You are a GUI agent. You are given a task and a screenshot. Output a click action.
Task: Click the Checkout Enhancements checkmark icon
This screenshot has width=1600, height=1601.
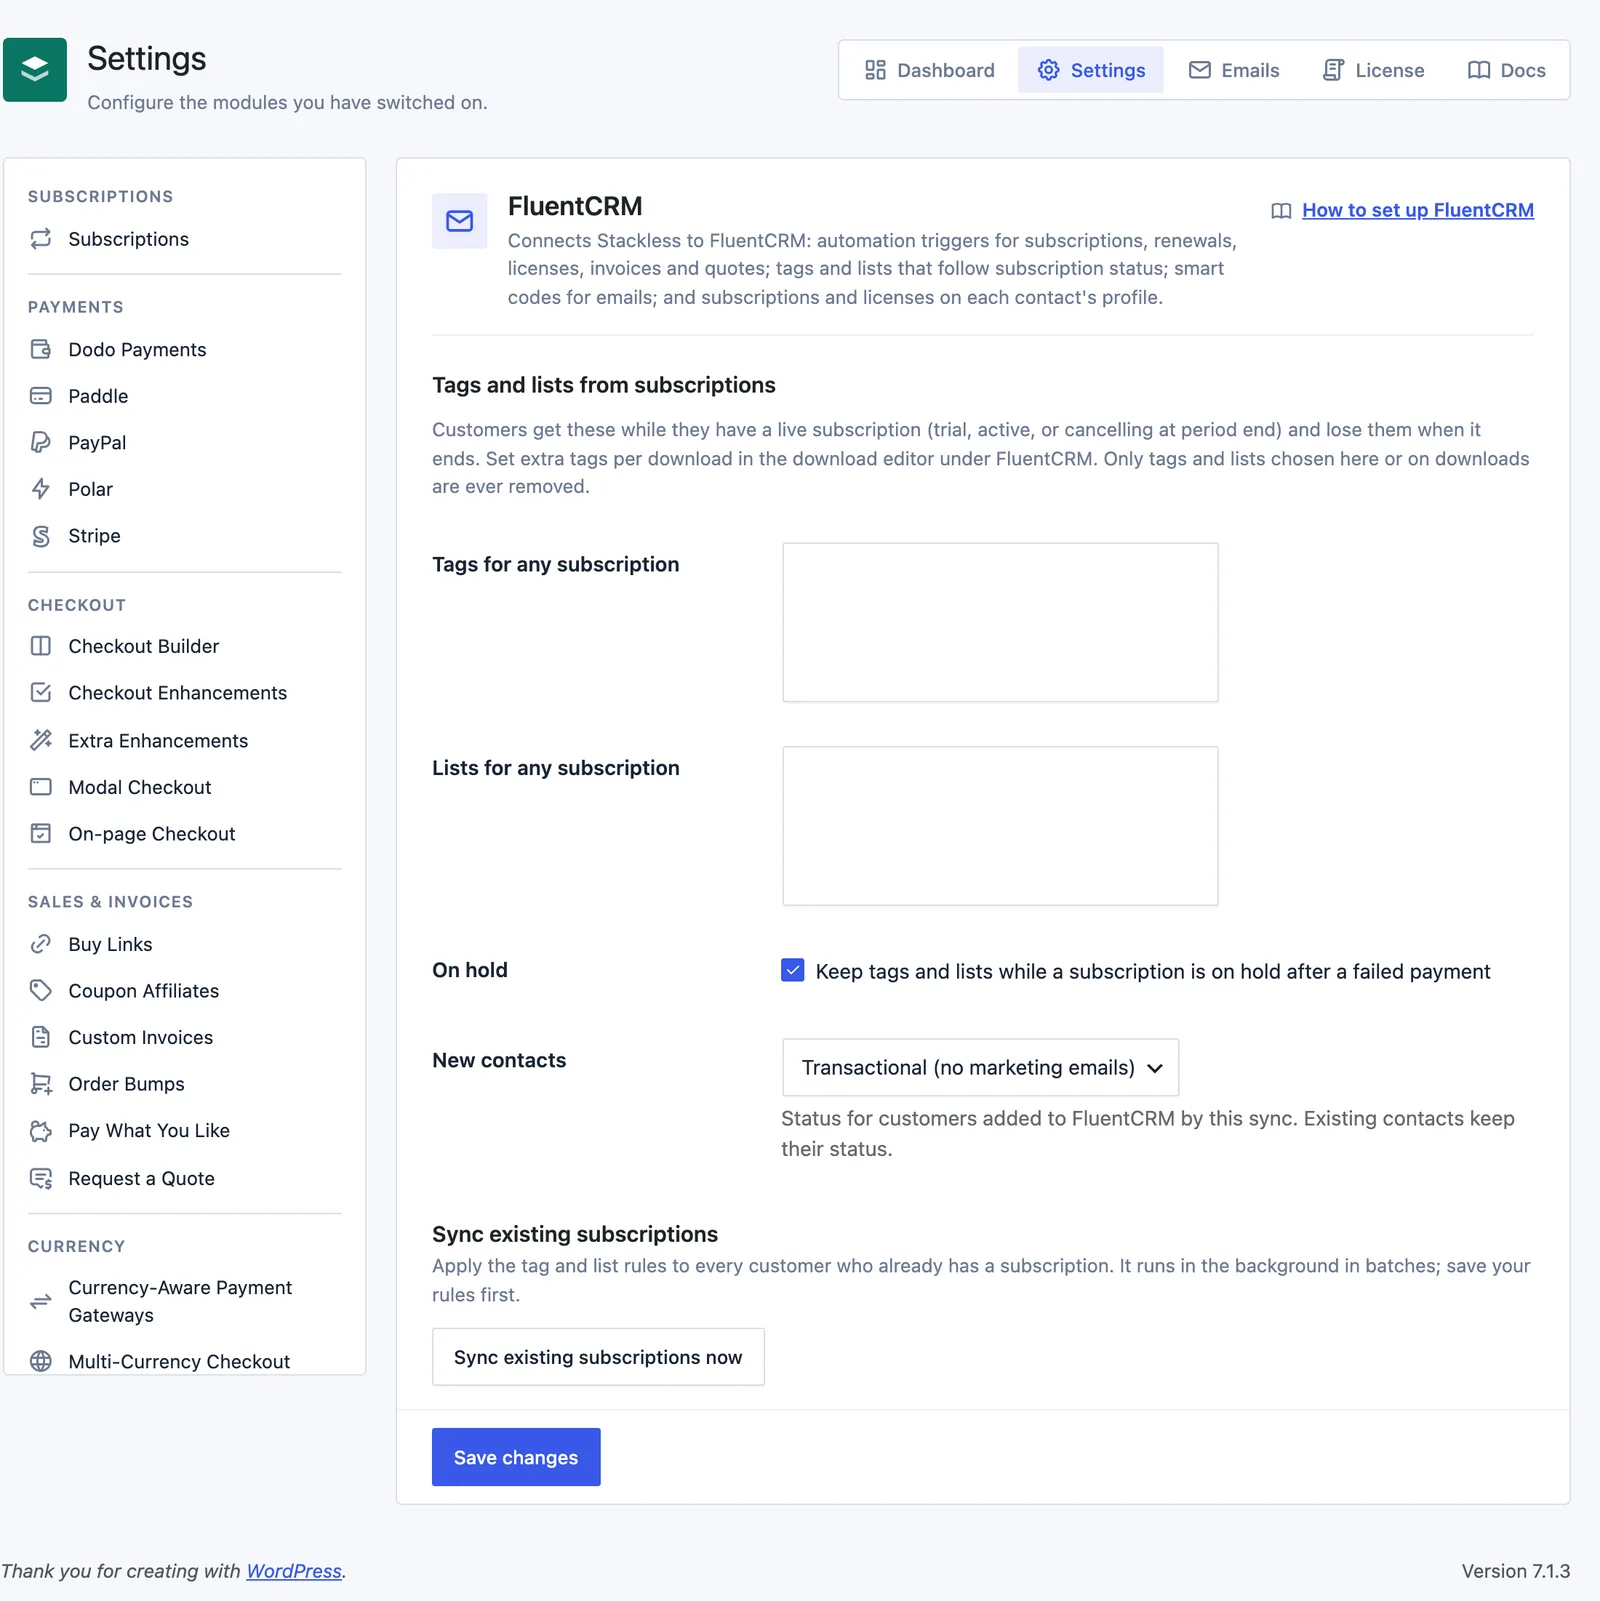[41, 692]
